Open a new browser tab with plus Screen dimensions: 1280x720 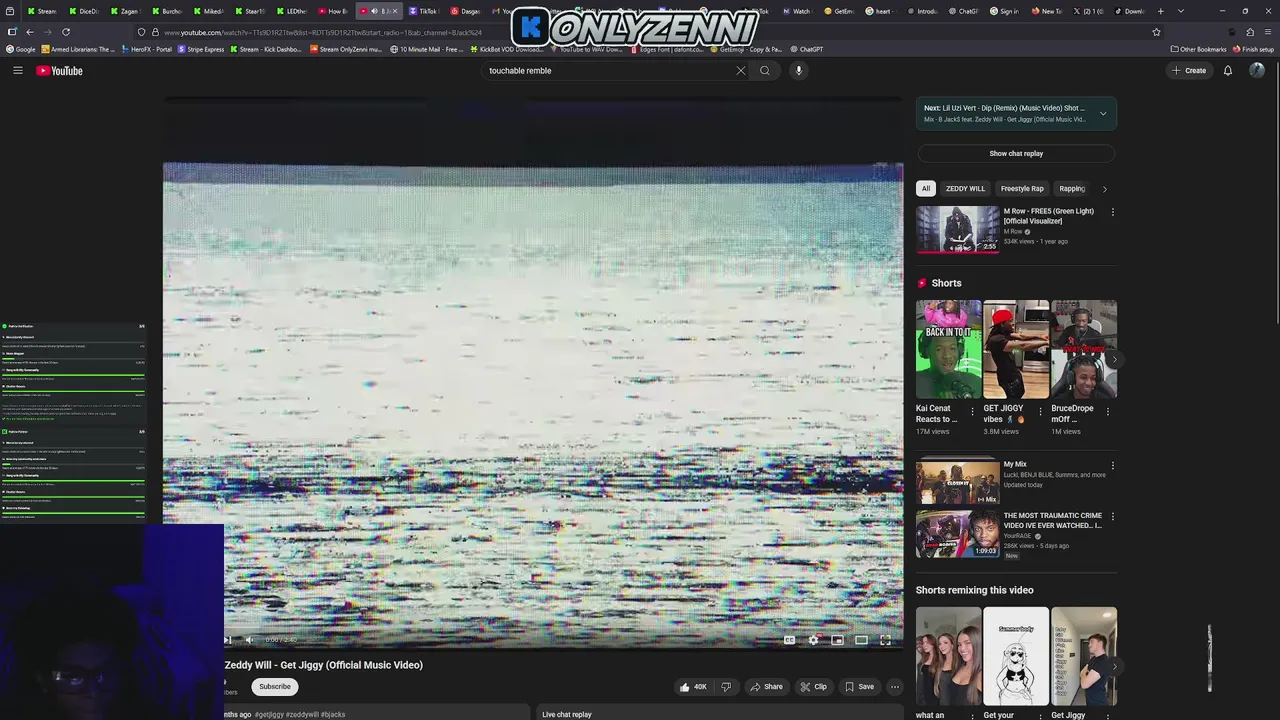pos(1160,11)
